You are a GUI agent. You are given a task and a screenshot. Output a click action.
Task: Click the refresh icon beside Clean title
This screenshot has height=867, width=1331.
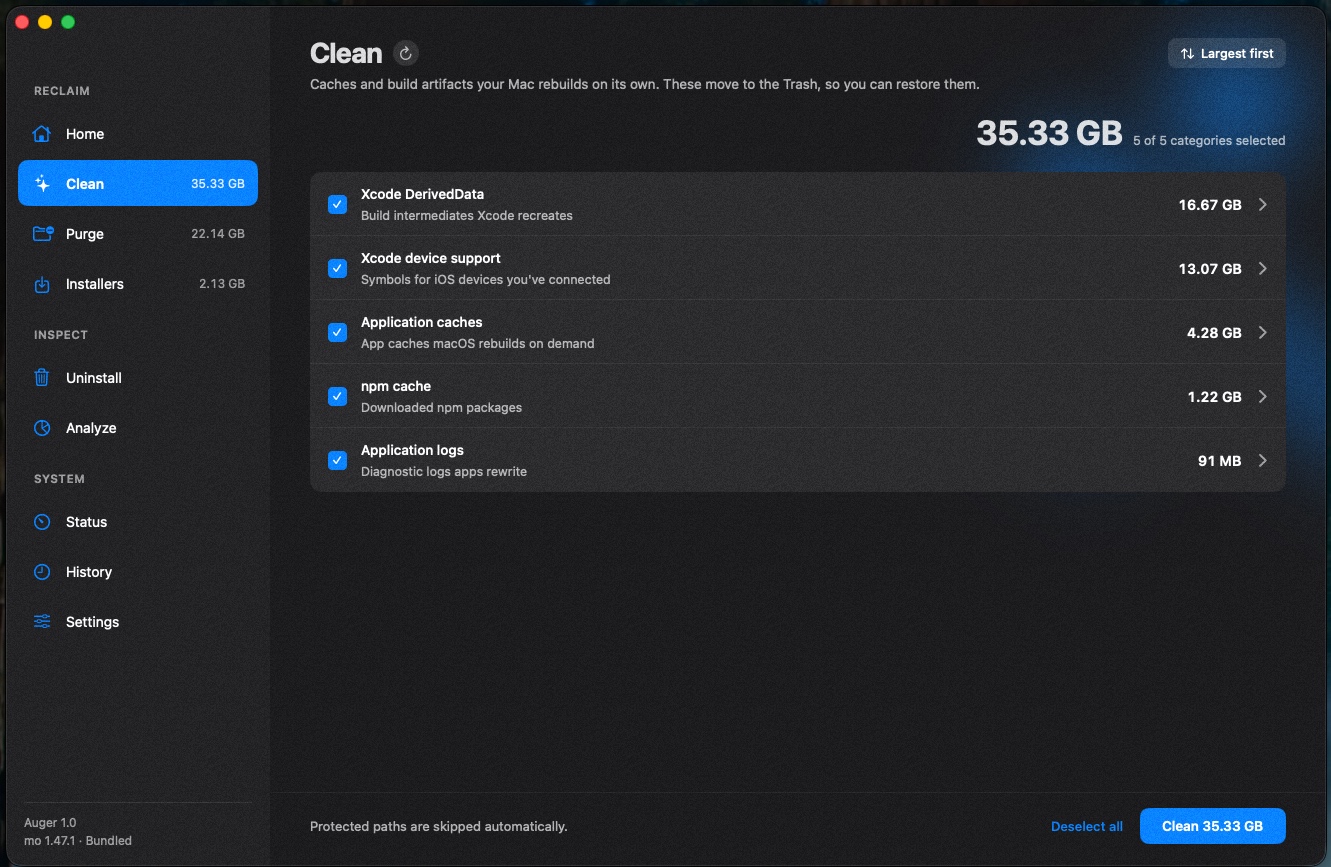[405, 53]
